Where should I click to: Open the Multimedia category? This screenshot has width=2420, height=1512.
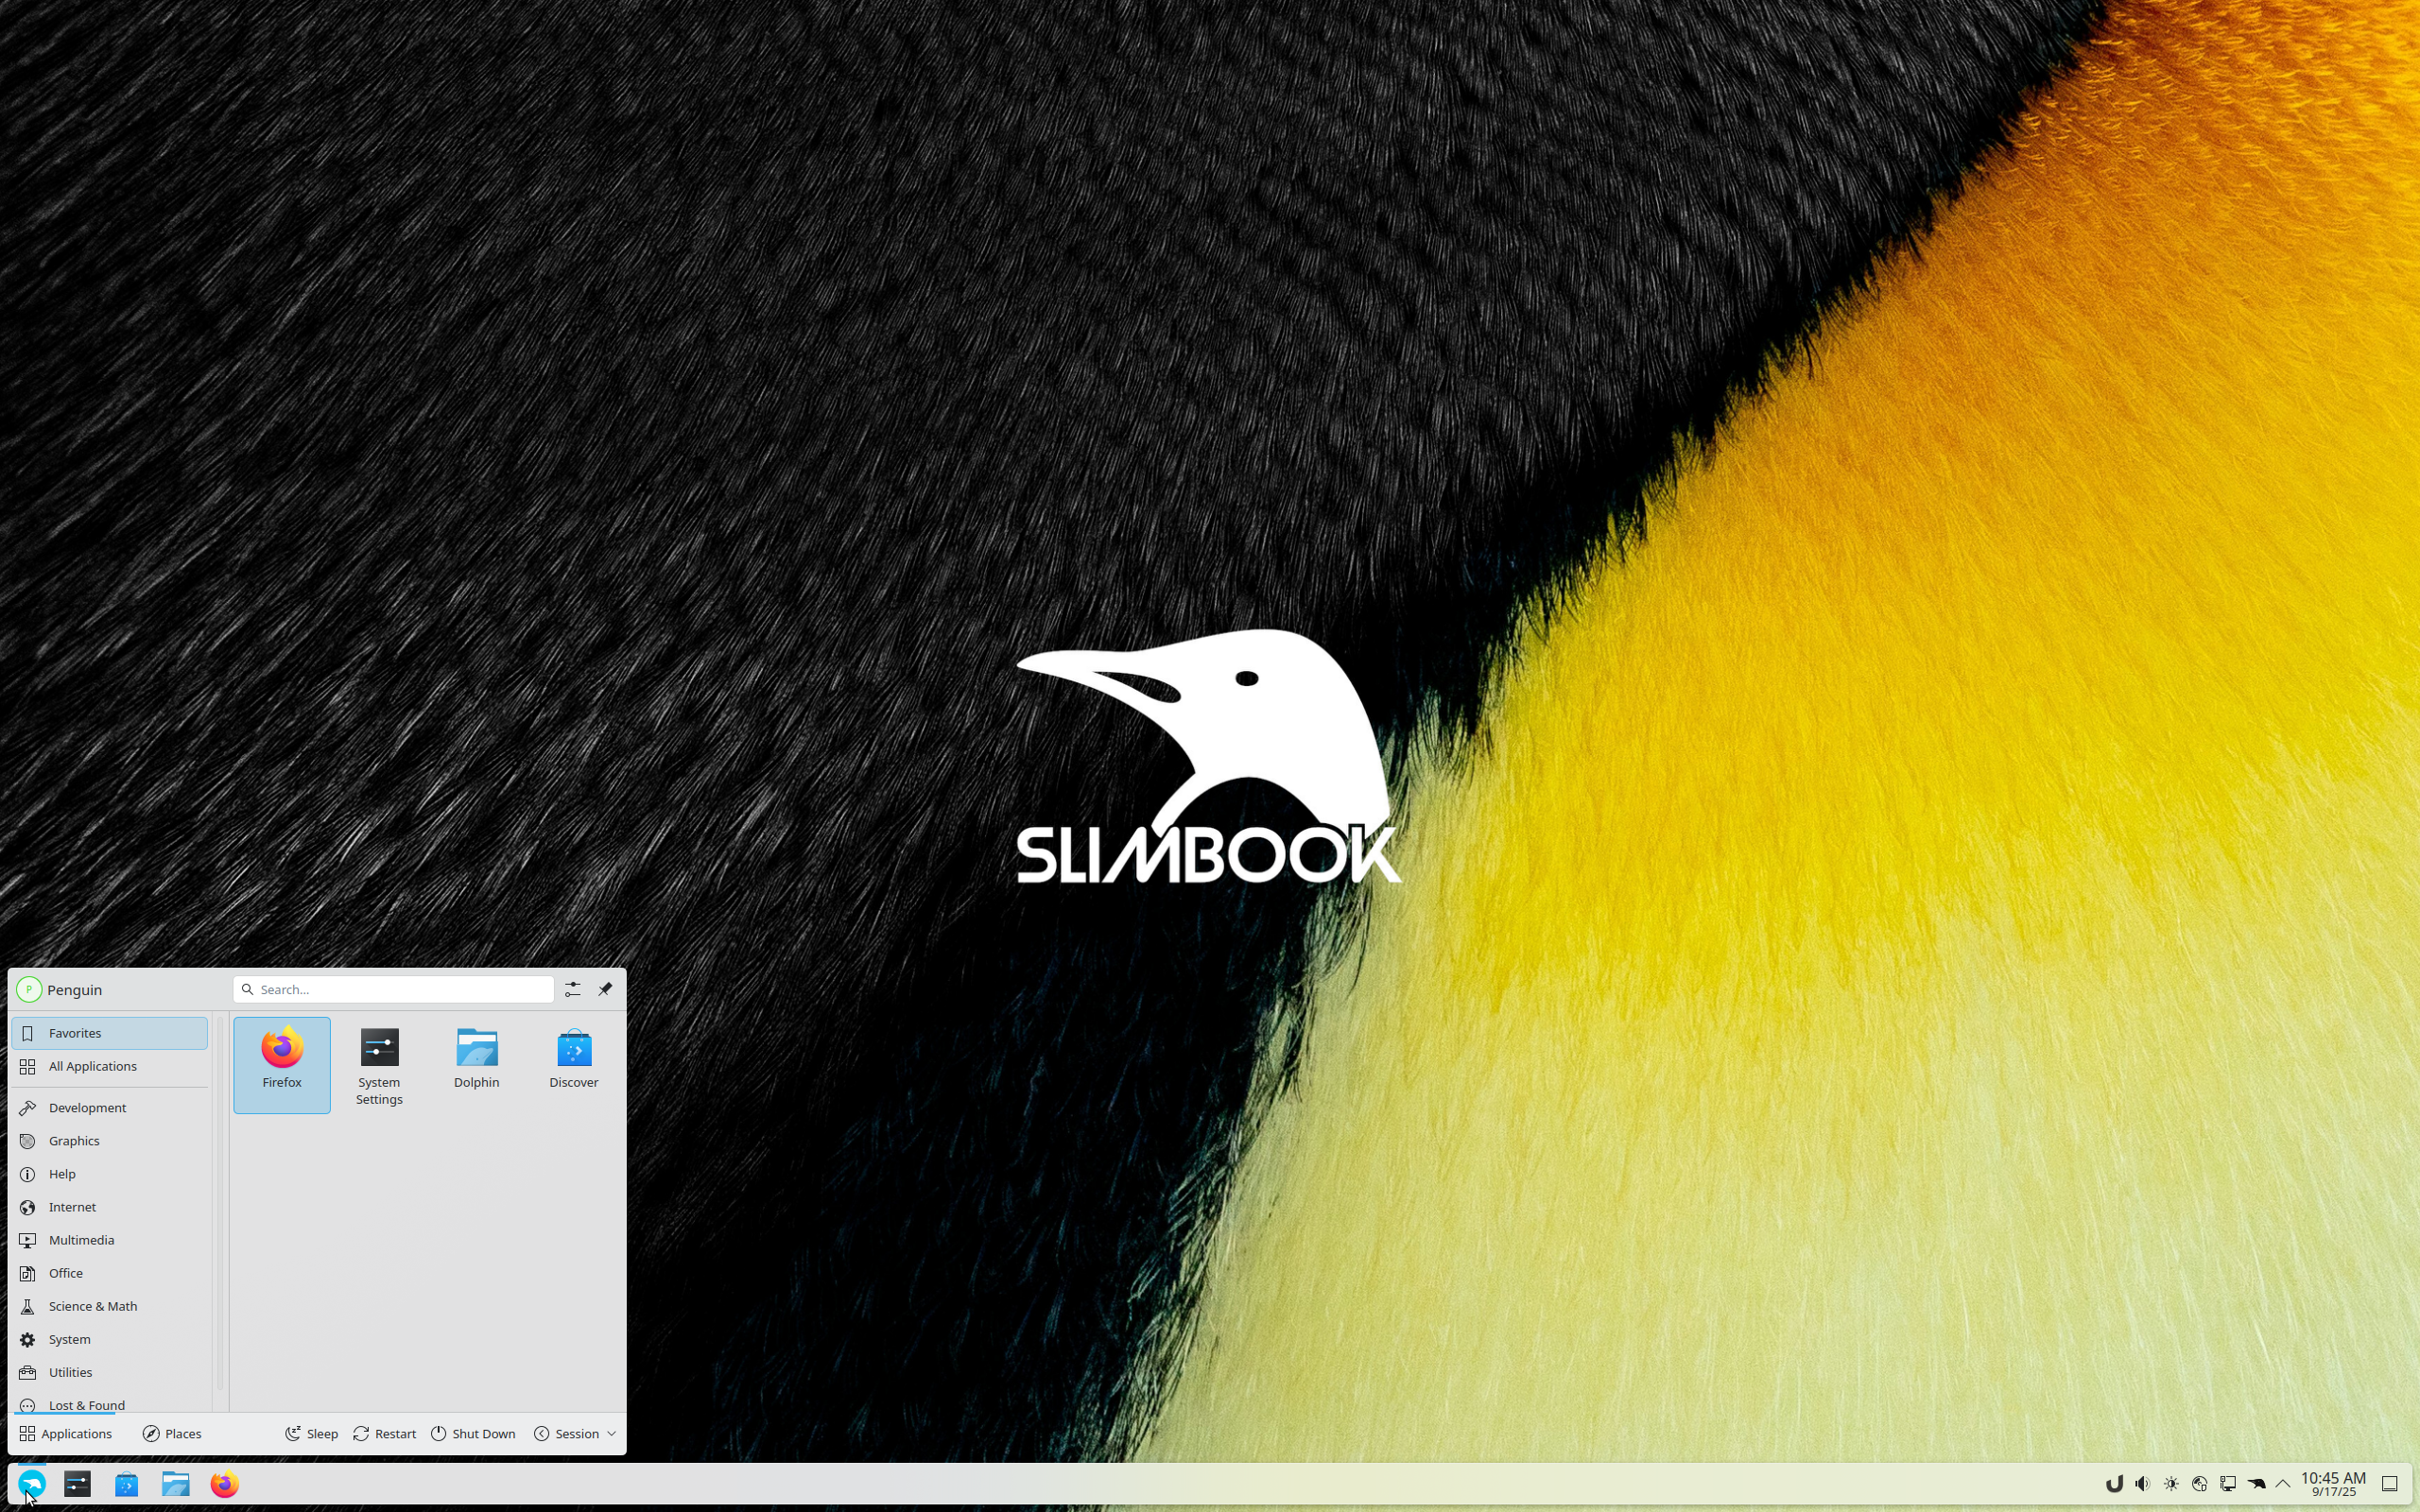(x=110, y=1240)
